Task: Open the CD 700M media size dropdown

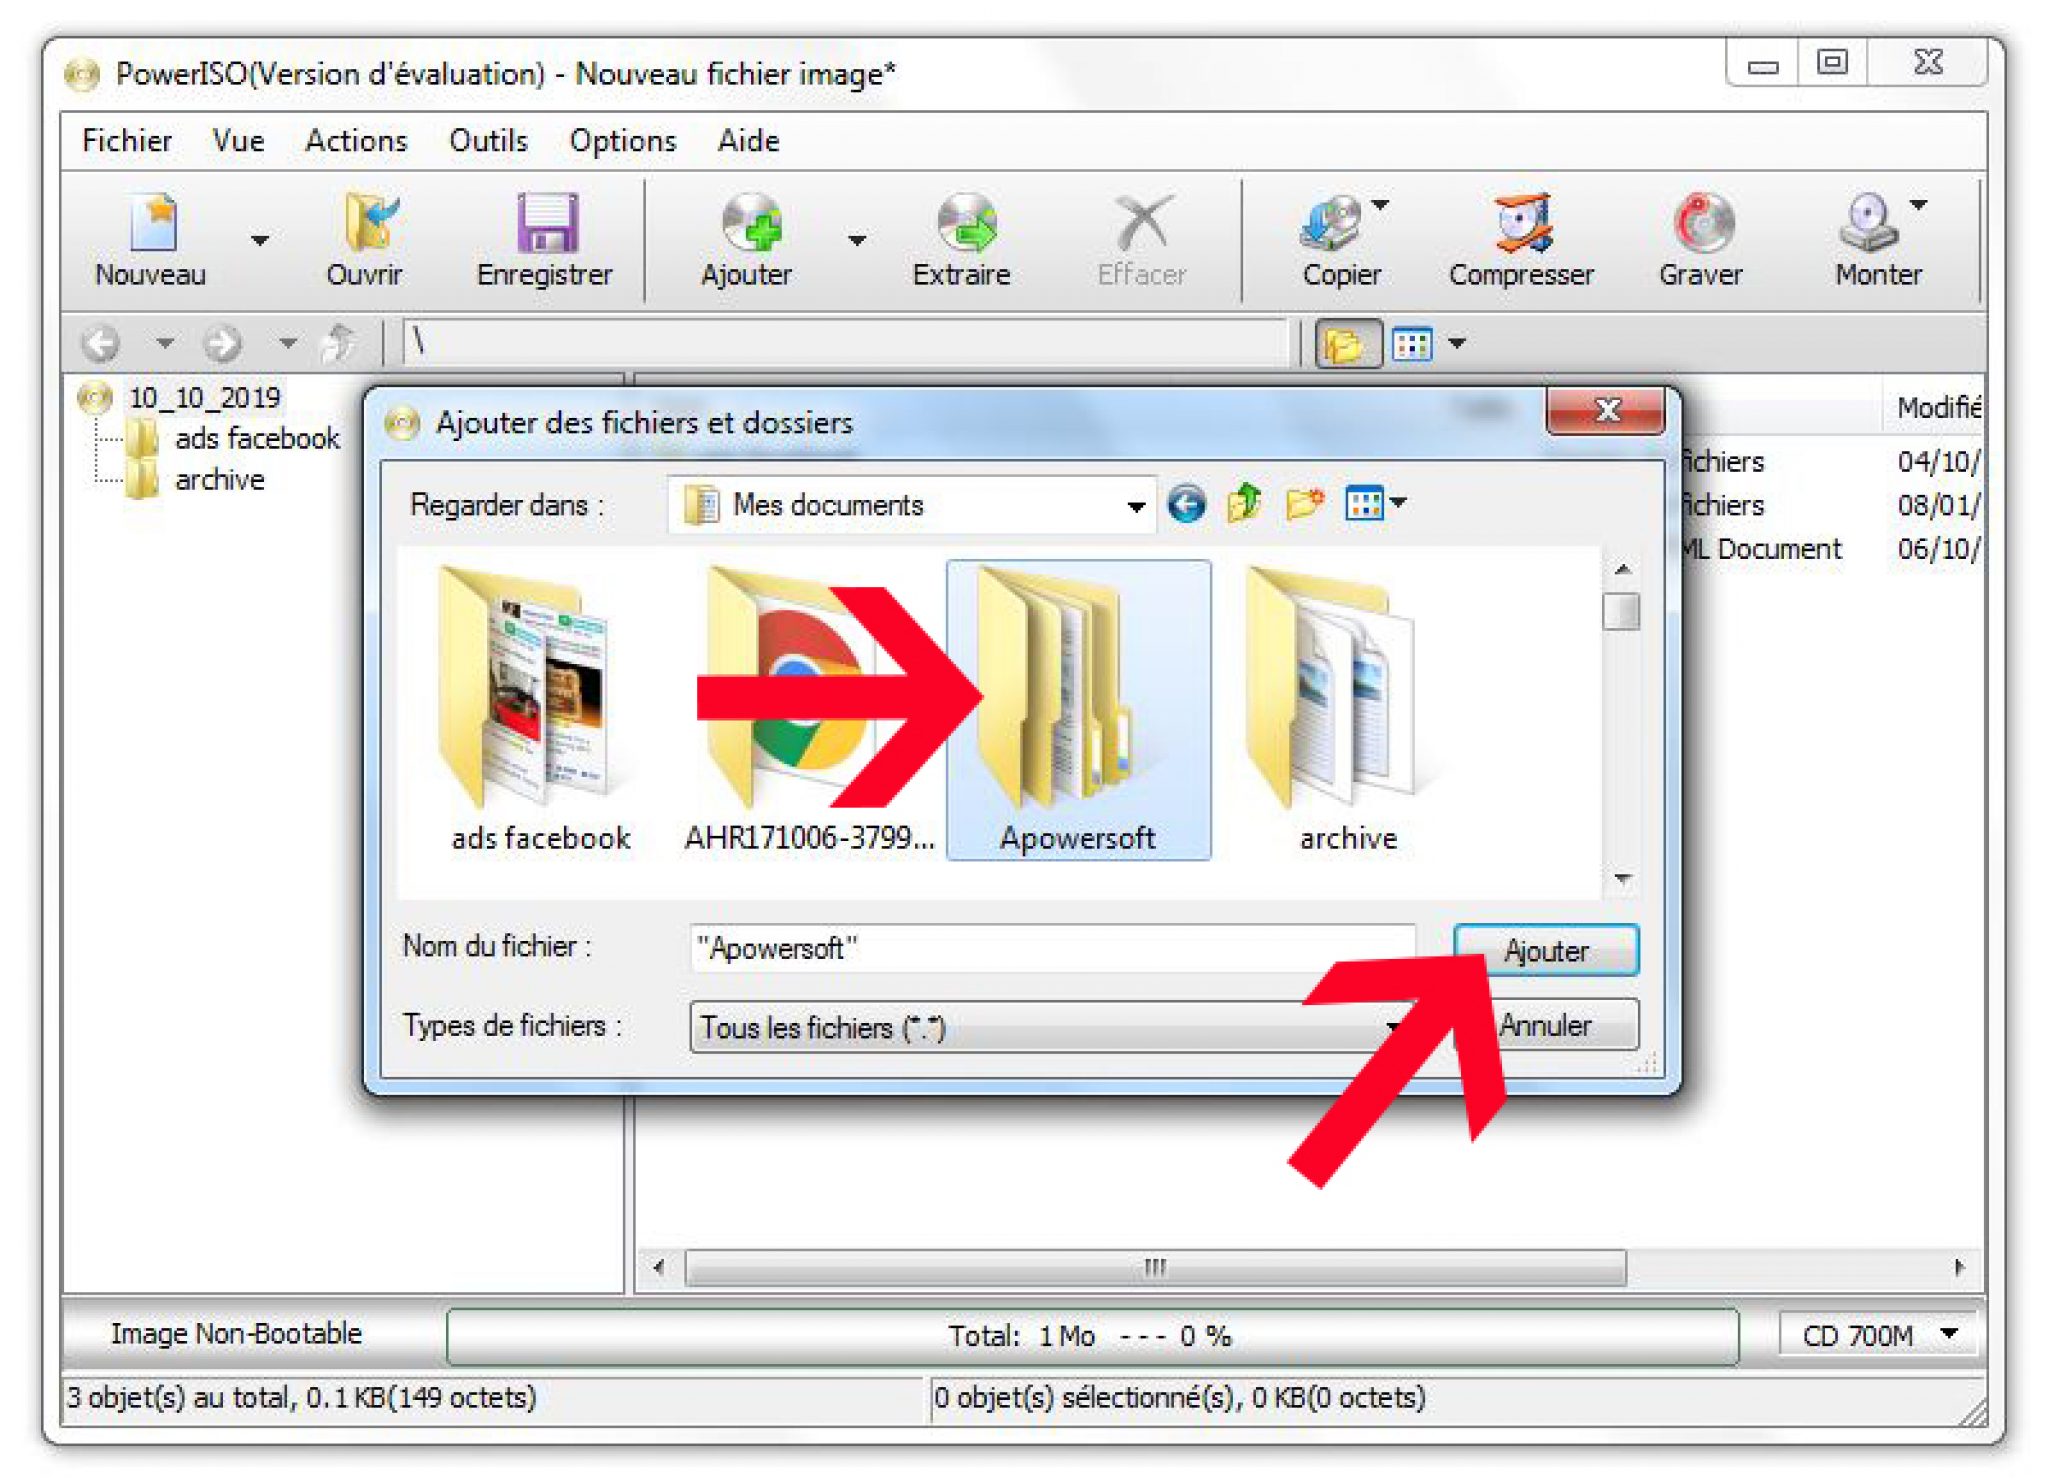Action: 1879,1336
